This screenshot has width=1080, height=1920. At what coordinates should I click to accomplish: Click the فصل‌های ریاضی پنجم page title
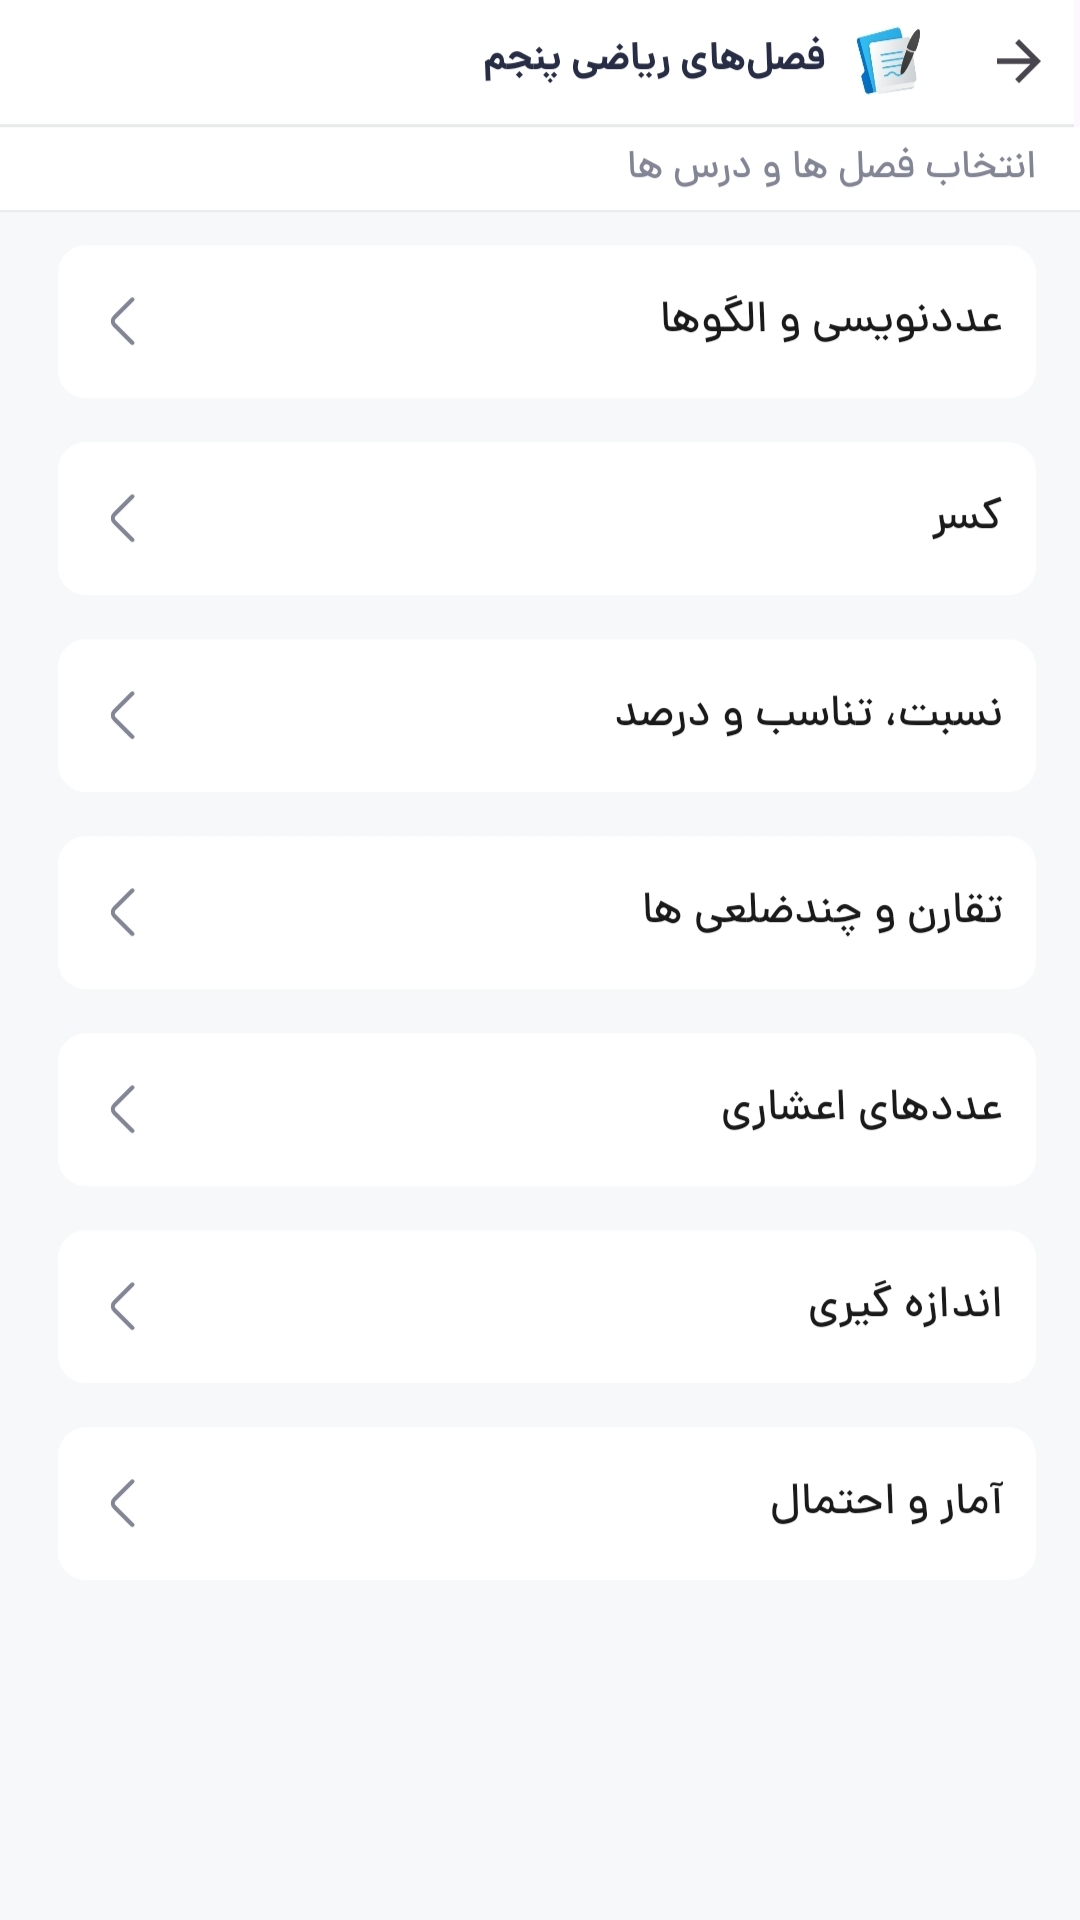[654, 60]
